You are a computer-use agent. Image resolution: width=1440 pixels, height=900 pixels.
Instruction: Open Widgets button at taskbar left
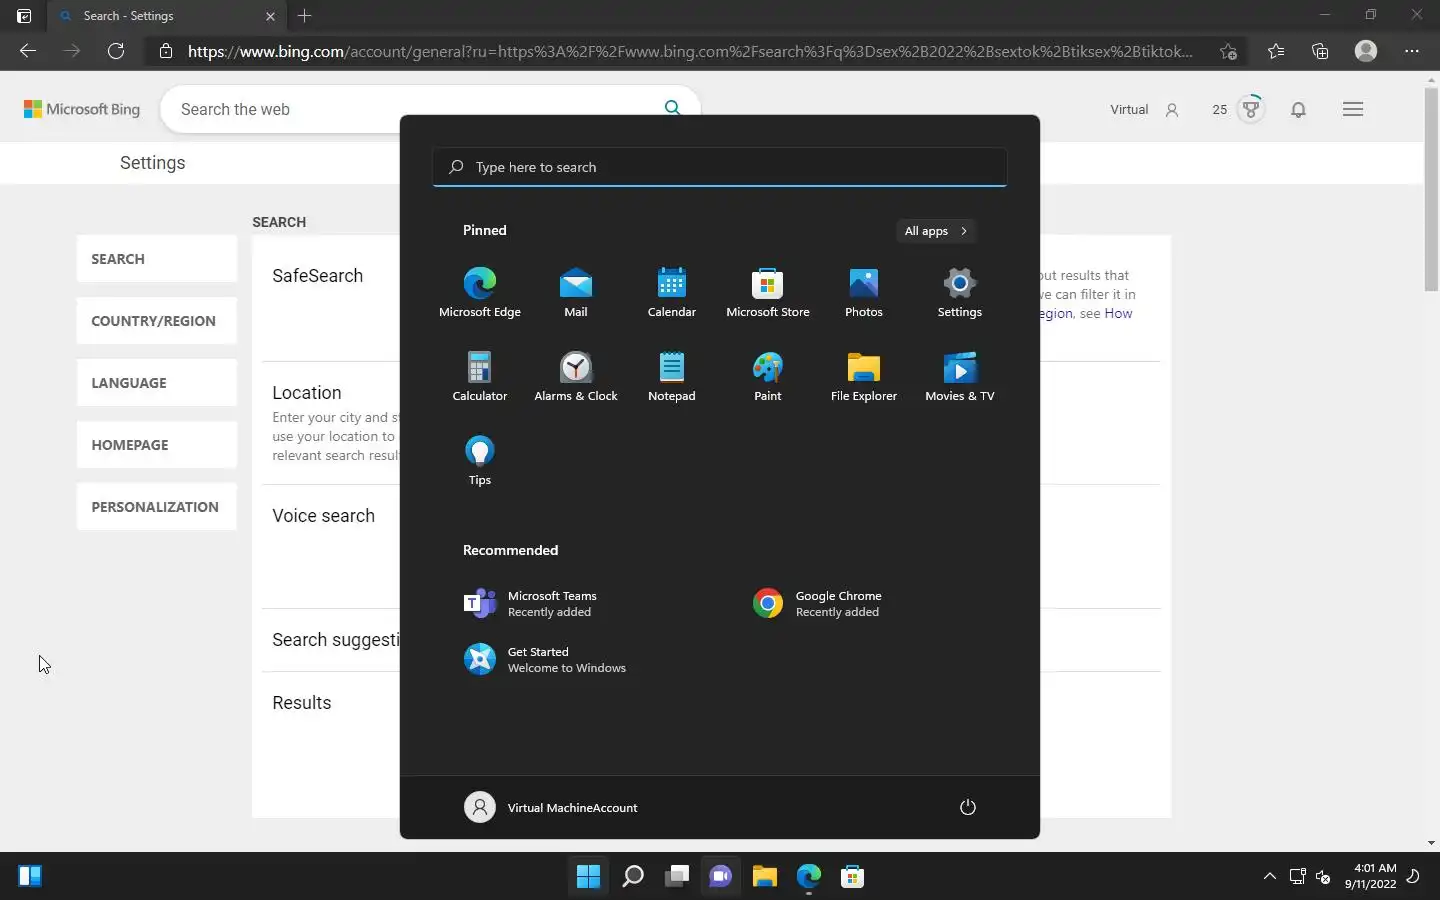30,877
